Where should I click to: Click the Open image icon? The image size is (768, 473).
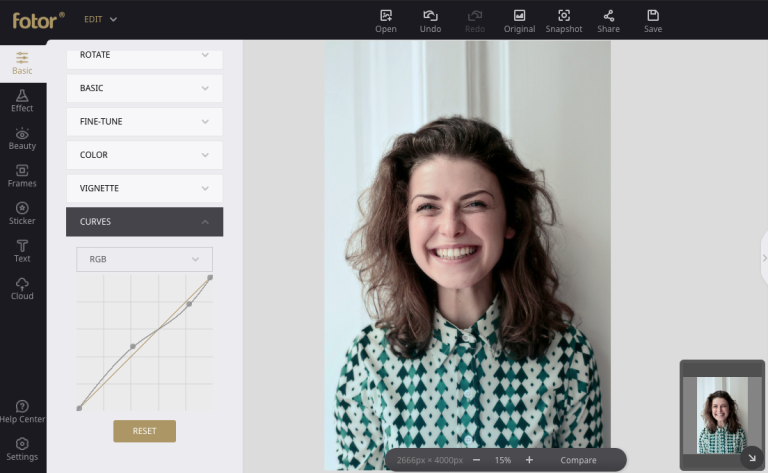385,21
